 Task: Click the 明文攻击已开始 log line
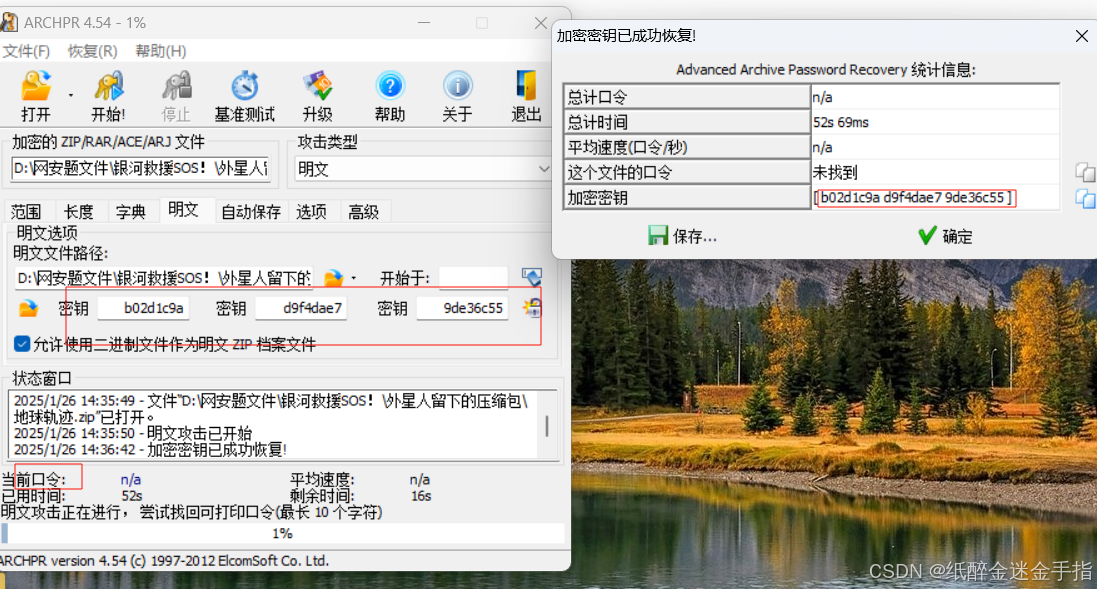pyautogui.click(x=133, y=434)
